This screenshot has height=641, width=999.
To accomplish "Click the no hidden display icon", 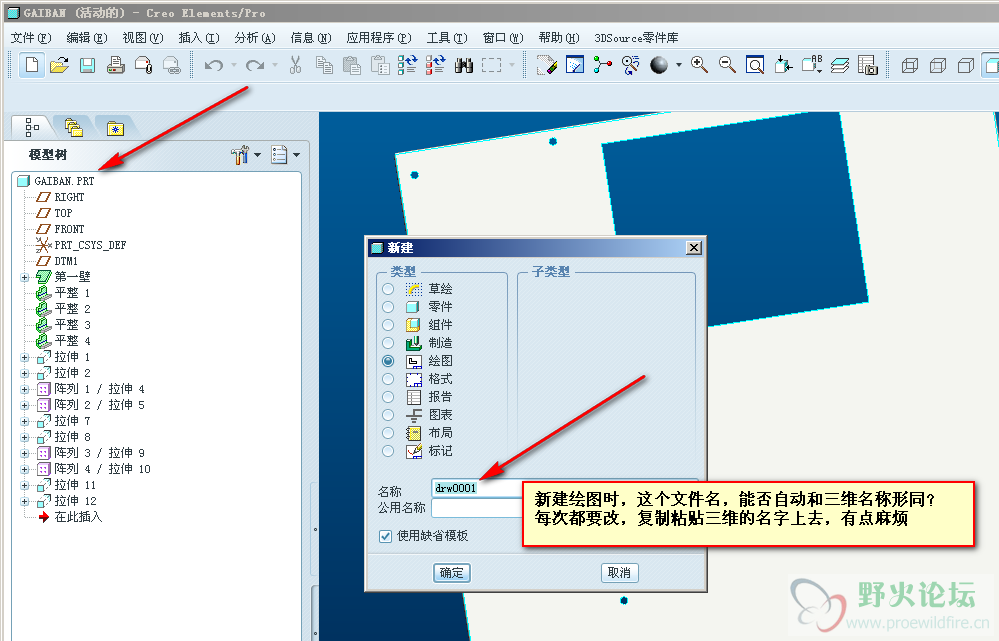I will pos(966,65).
